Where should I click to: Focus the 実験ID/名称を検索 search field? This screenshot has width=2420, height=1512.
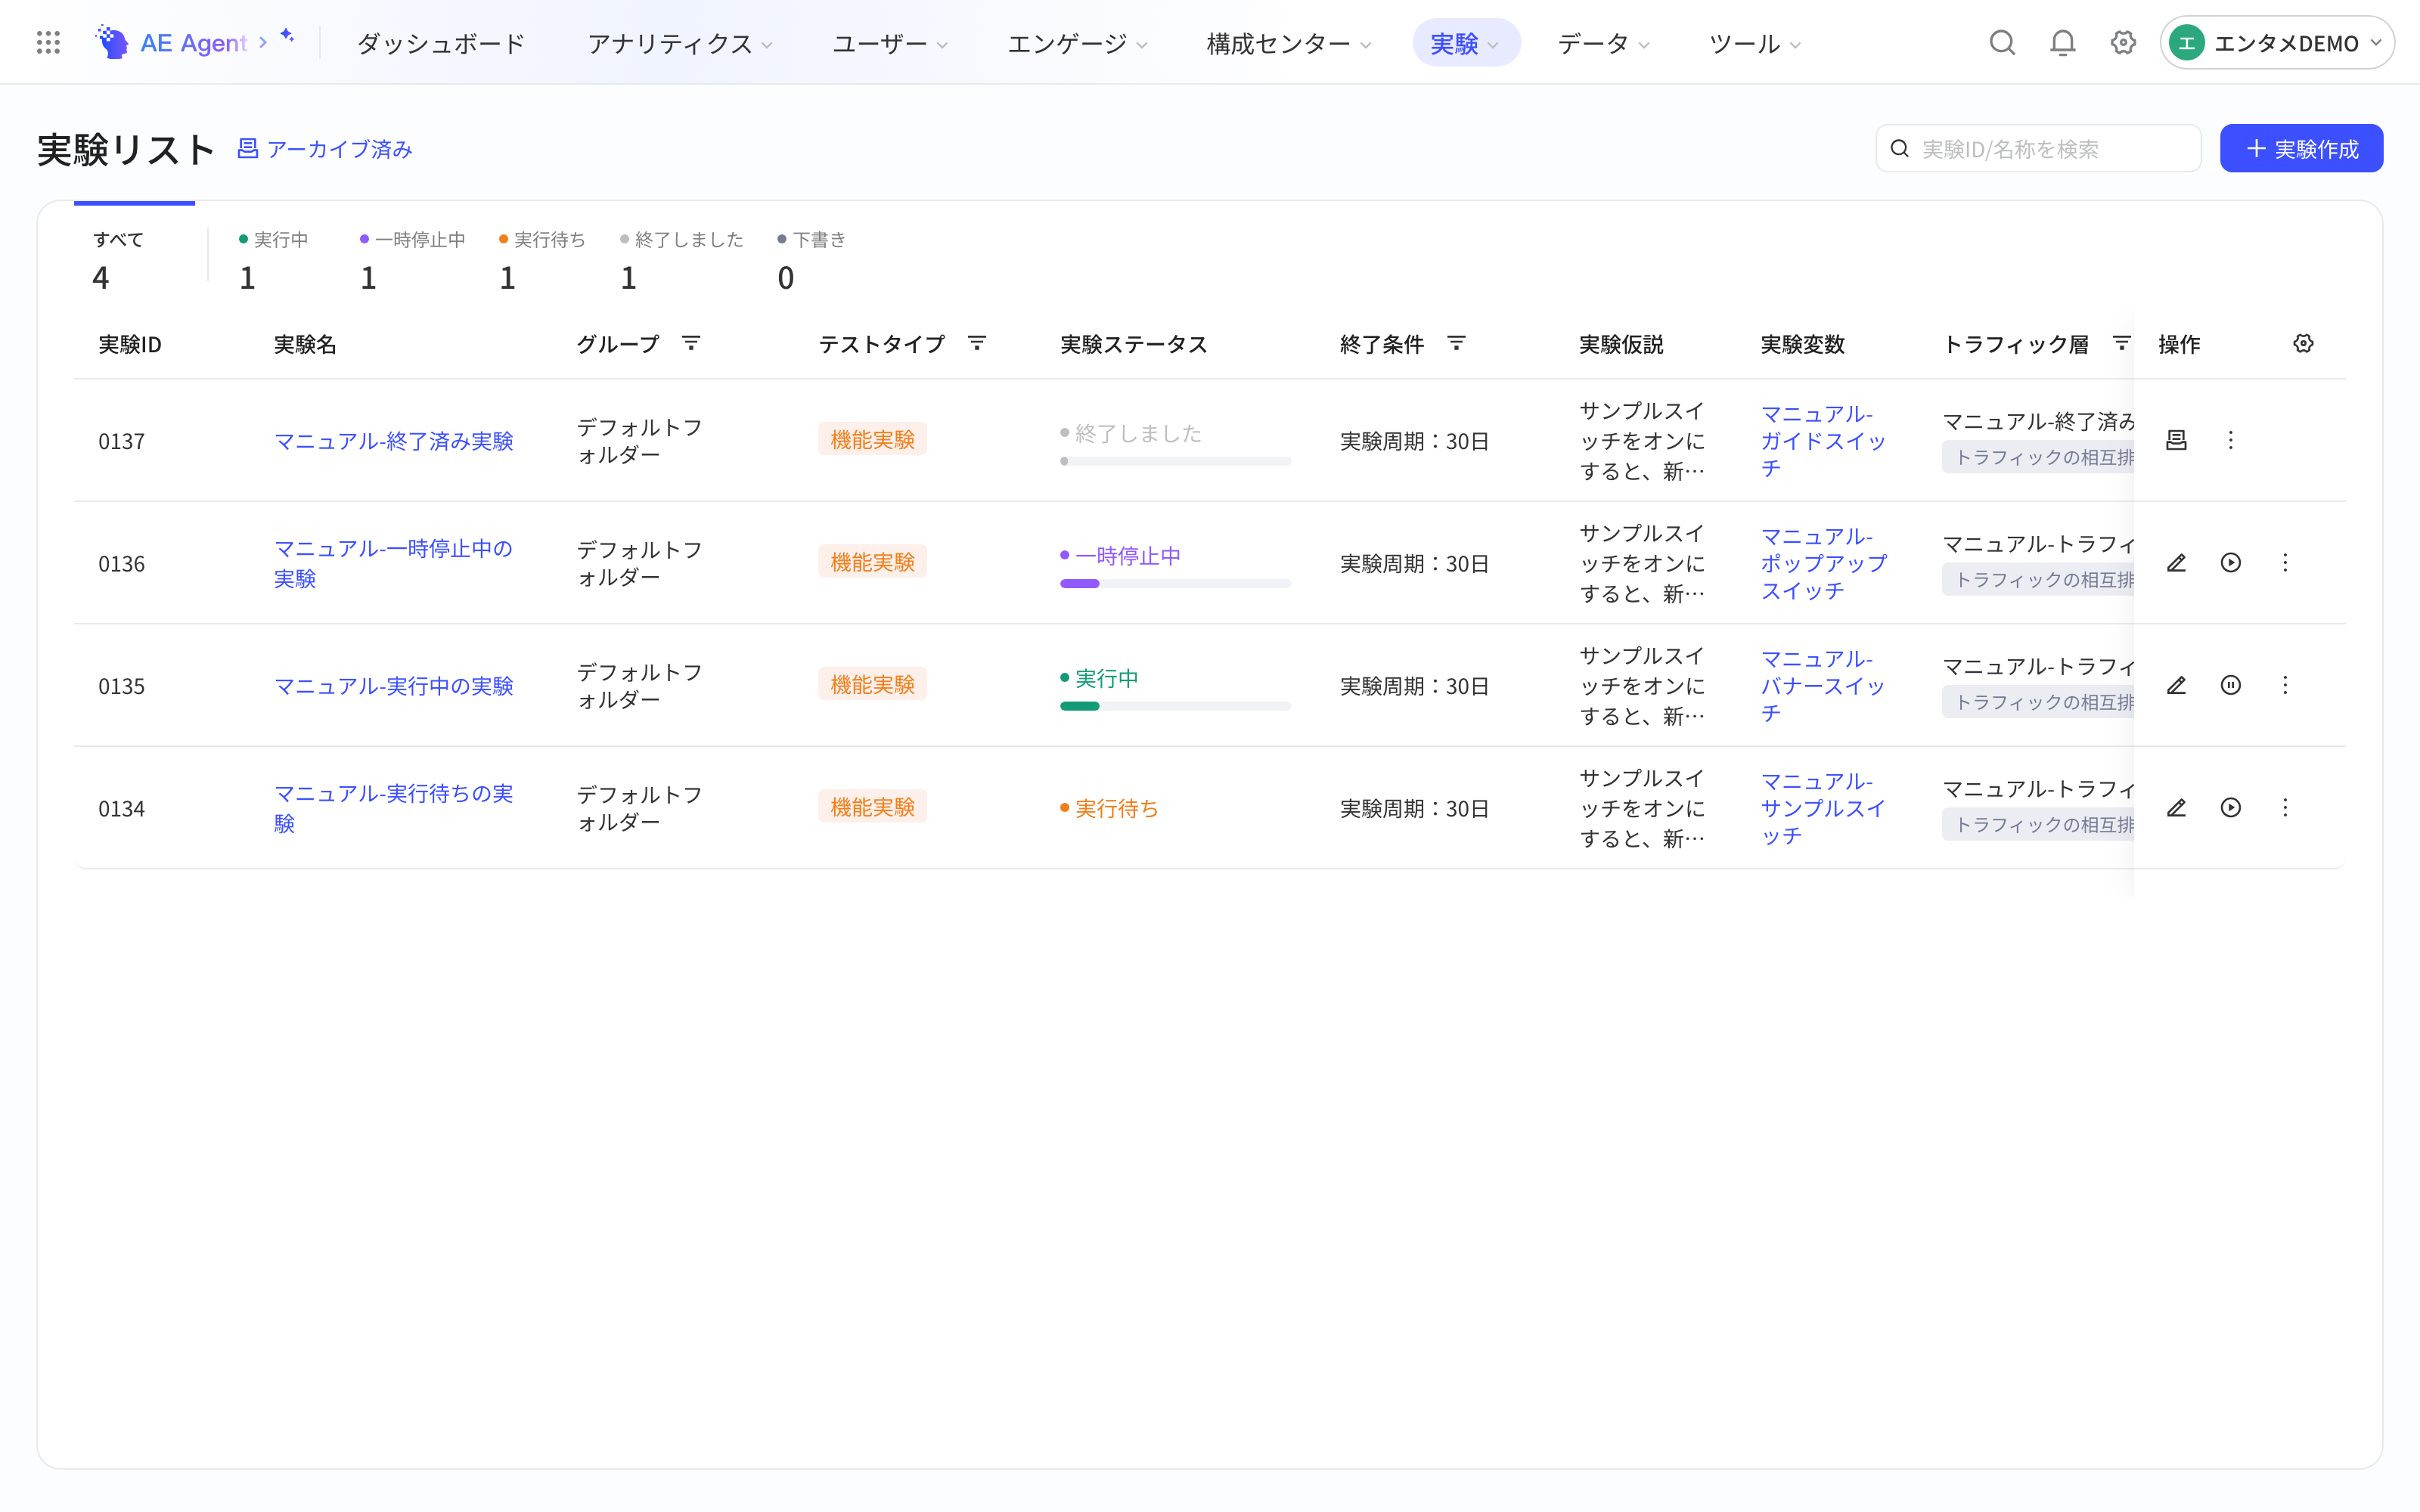click(2038, 148)
